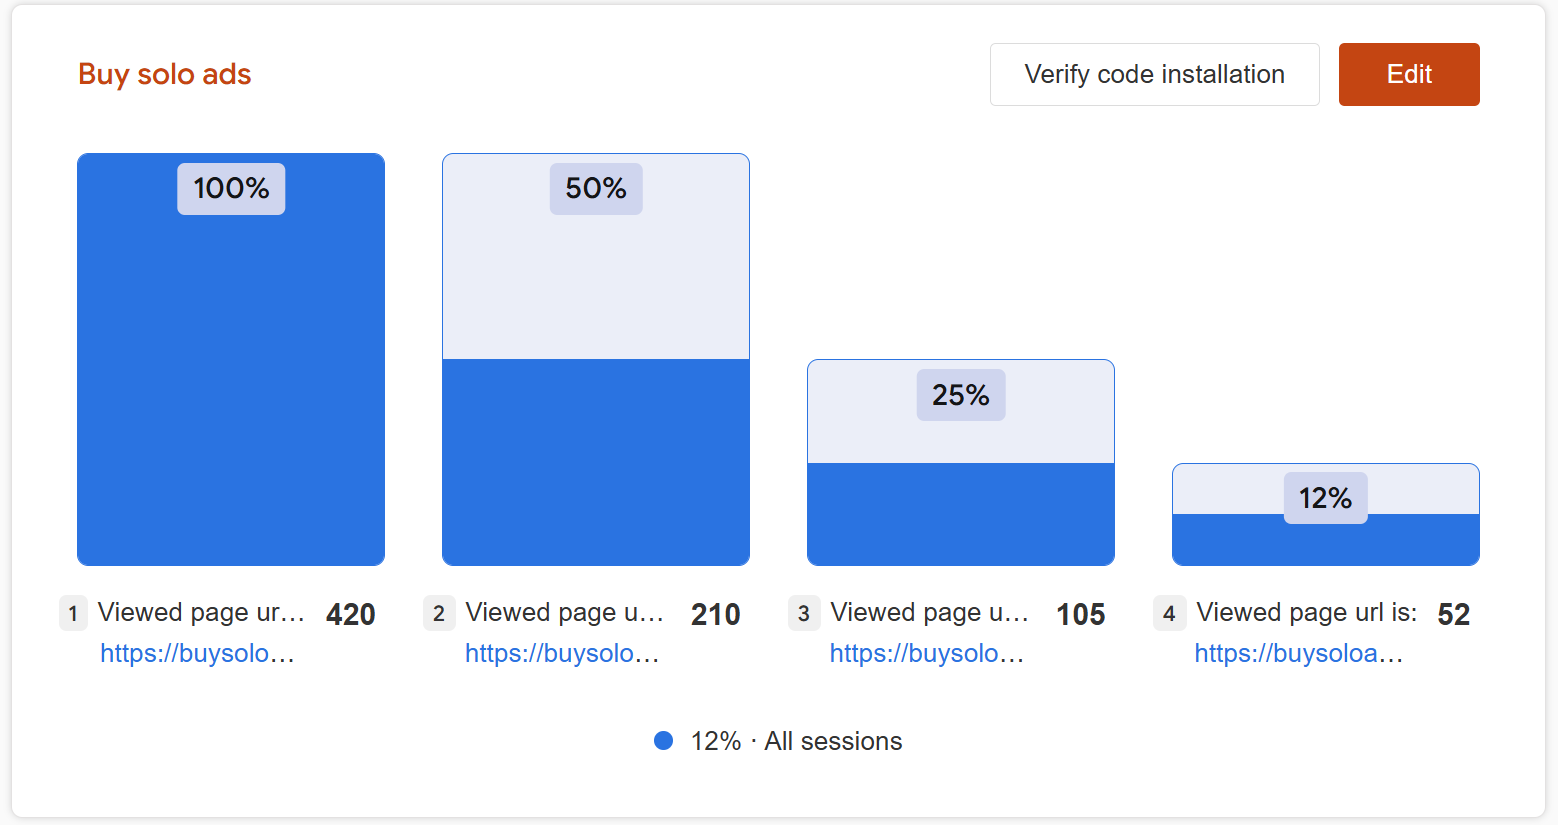The image size is (1558, 825).
Task: Open step 1 buysolo URL link
Action: (197, 653)
